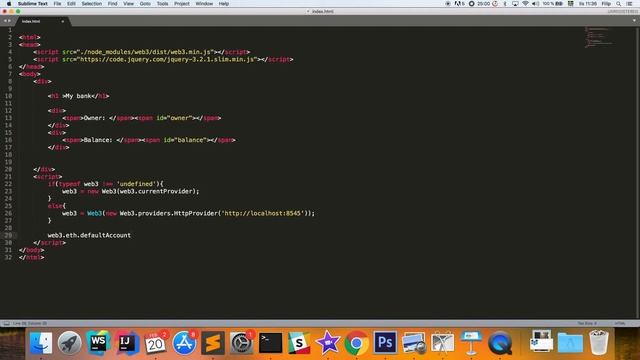Screen dimensions: 640x360
Task: Click line number 10 in gutter
Action: (x=8, y=96)
